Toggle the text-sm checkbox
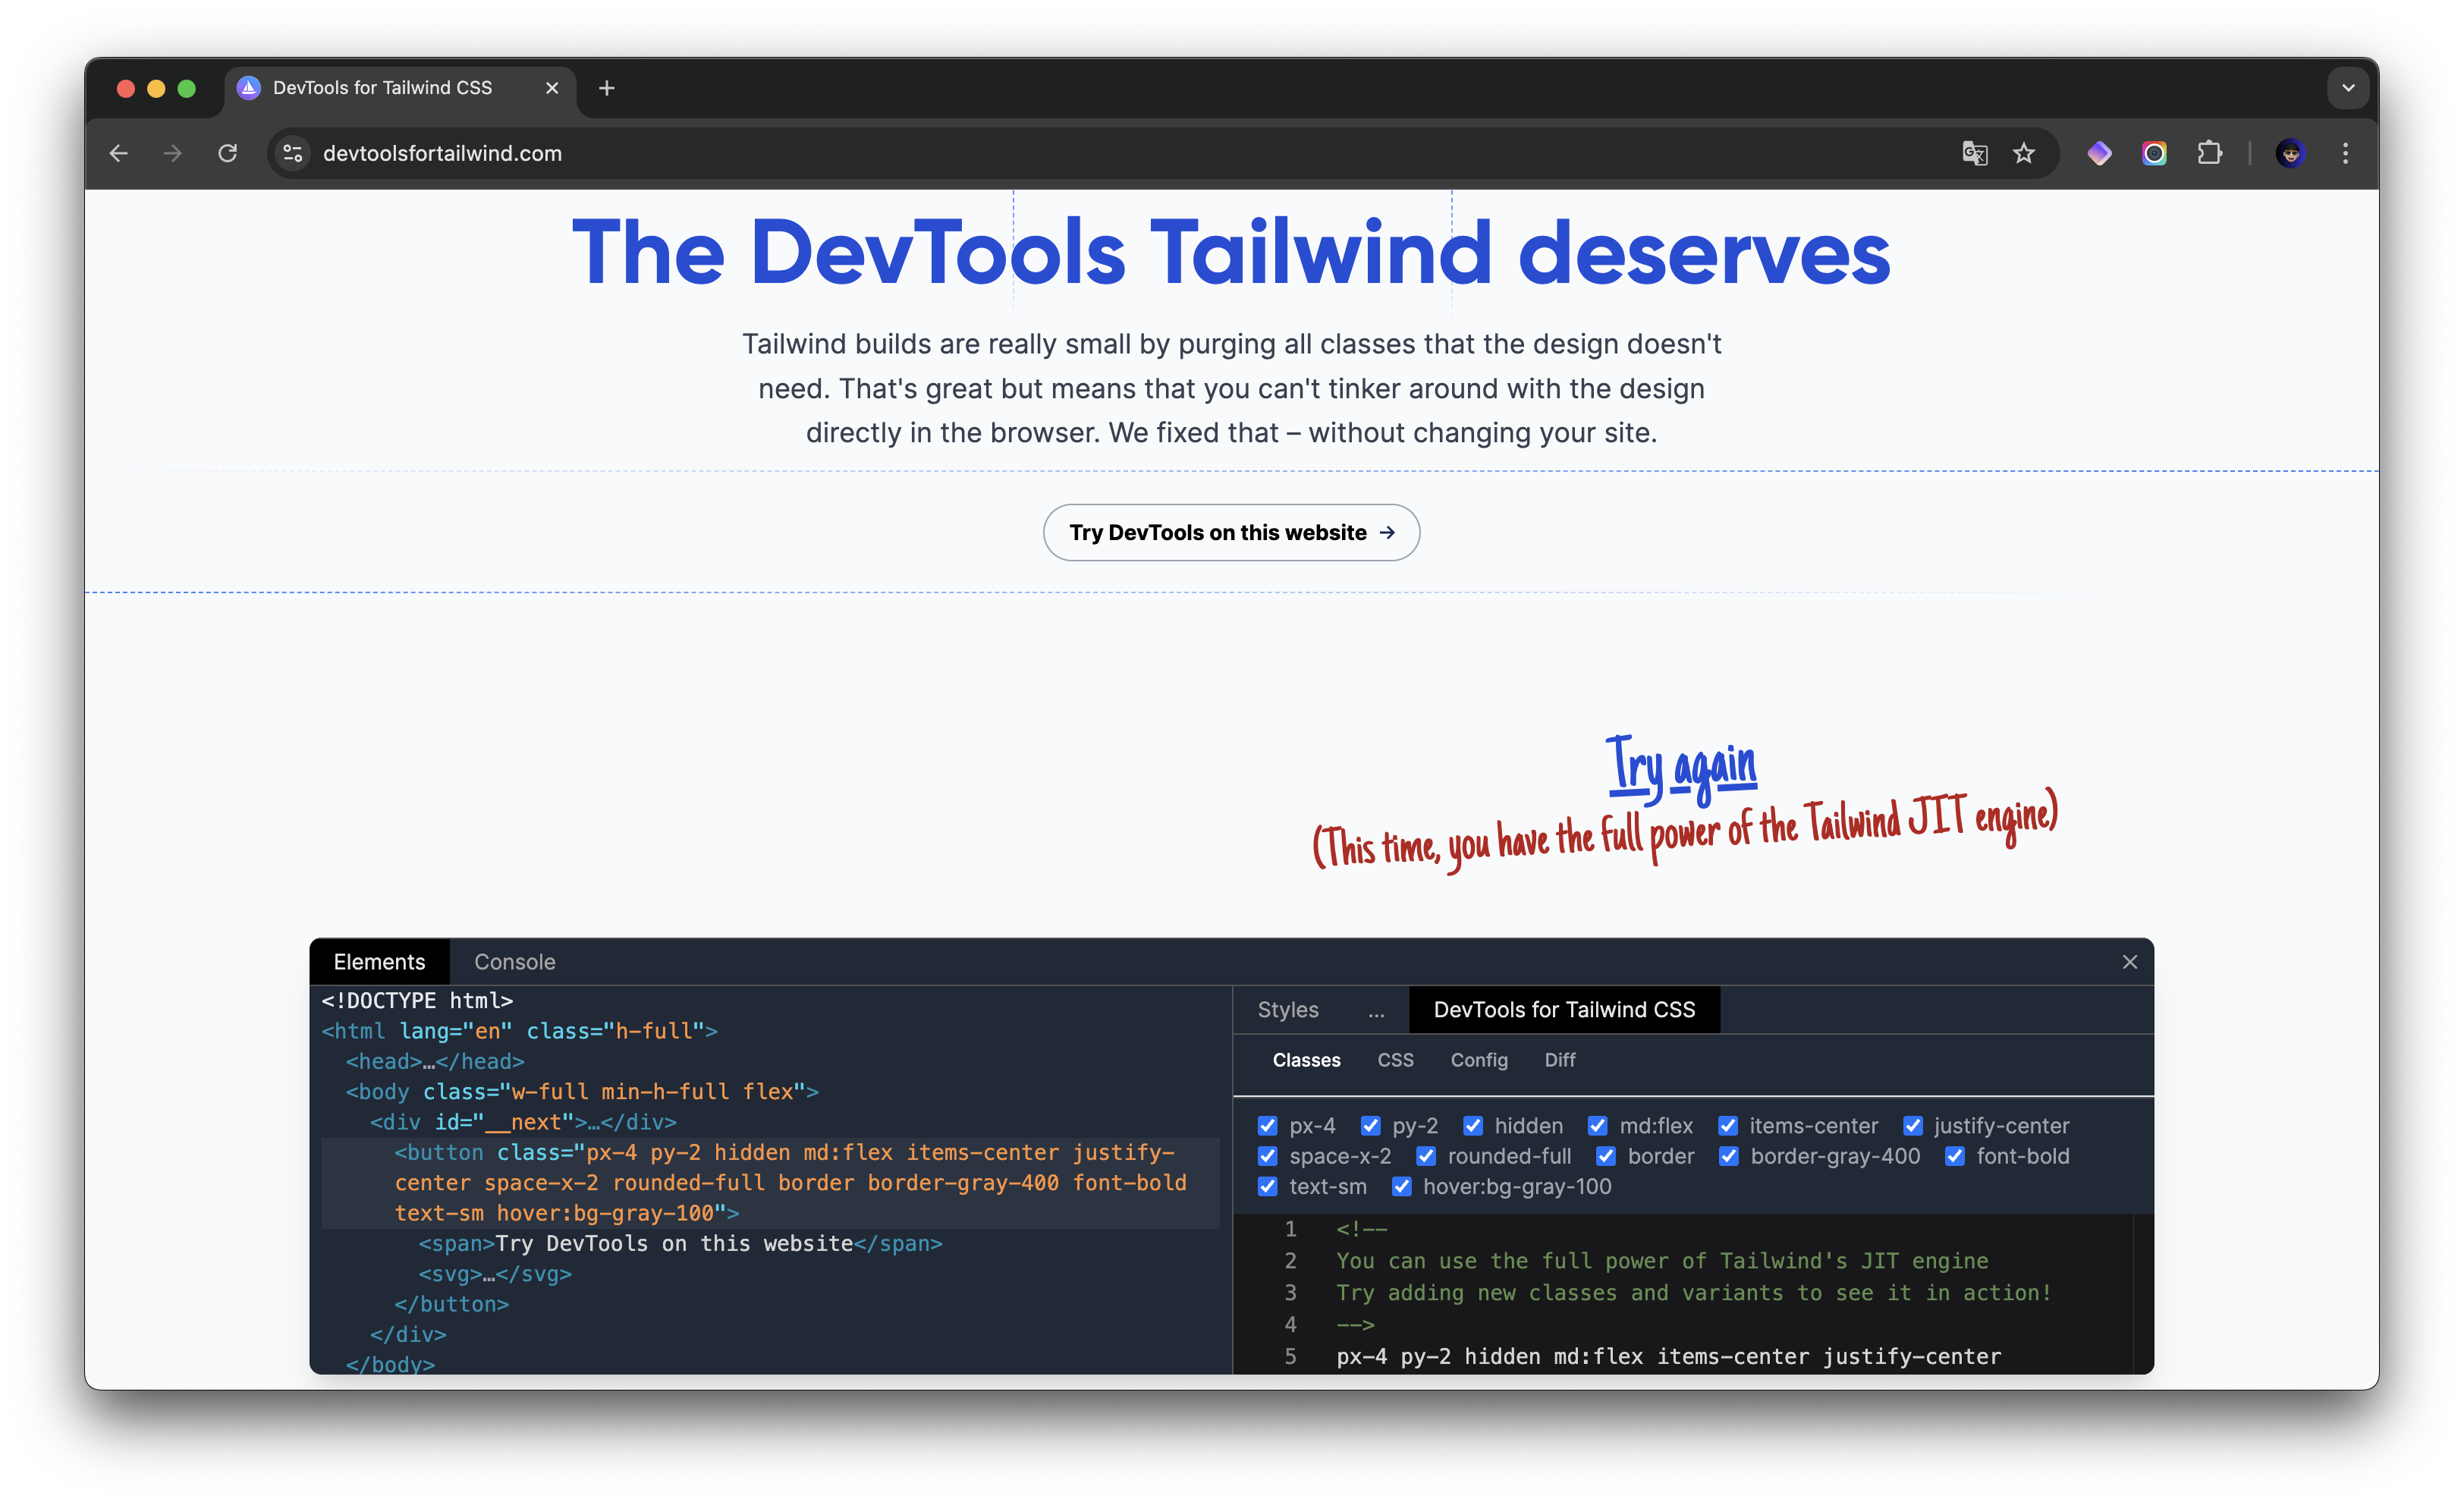The height and width of the screenshot is (1502, 2464). click(x=1267, y=1186)
